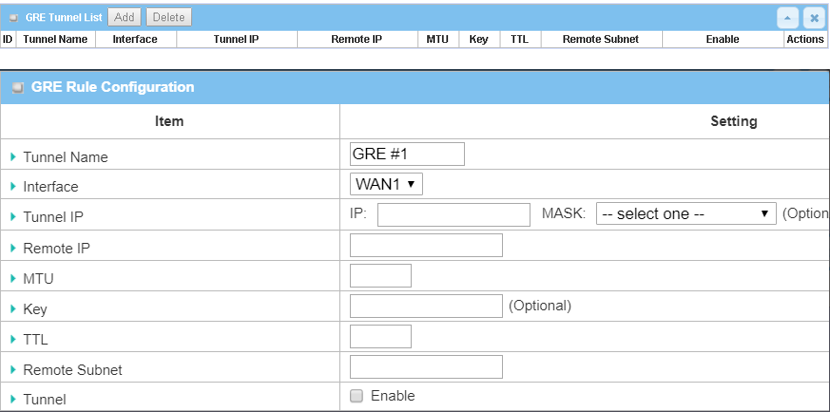
Task: Click the optional Key input field
Action: pyautogui.click(x=426, y=306)
